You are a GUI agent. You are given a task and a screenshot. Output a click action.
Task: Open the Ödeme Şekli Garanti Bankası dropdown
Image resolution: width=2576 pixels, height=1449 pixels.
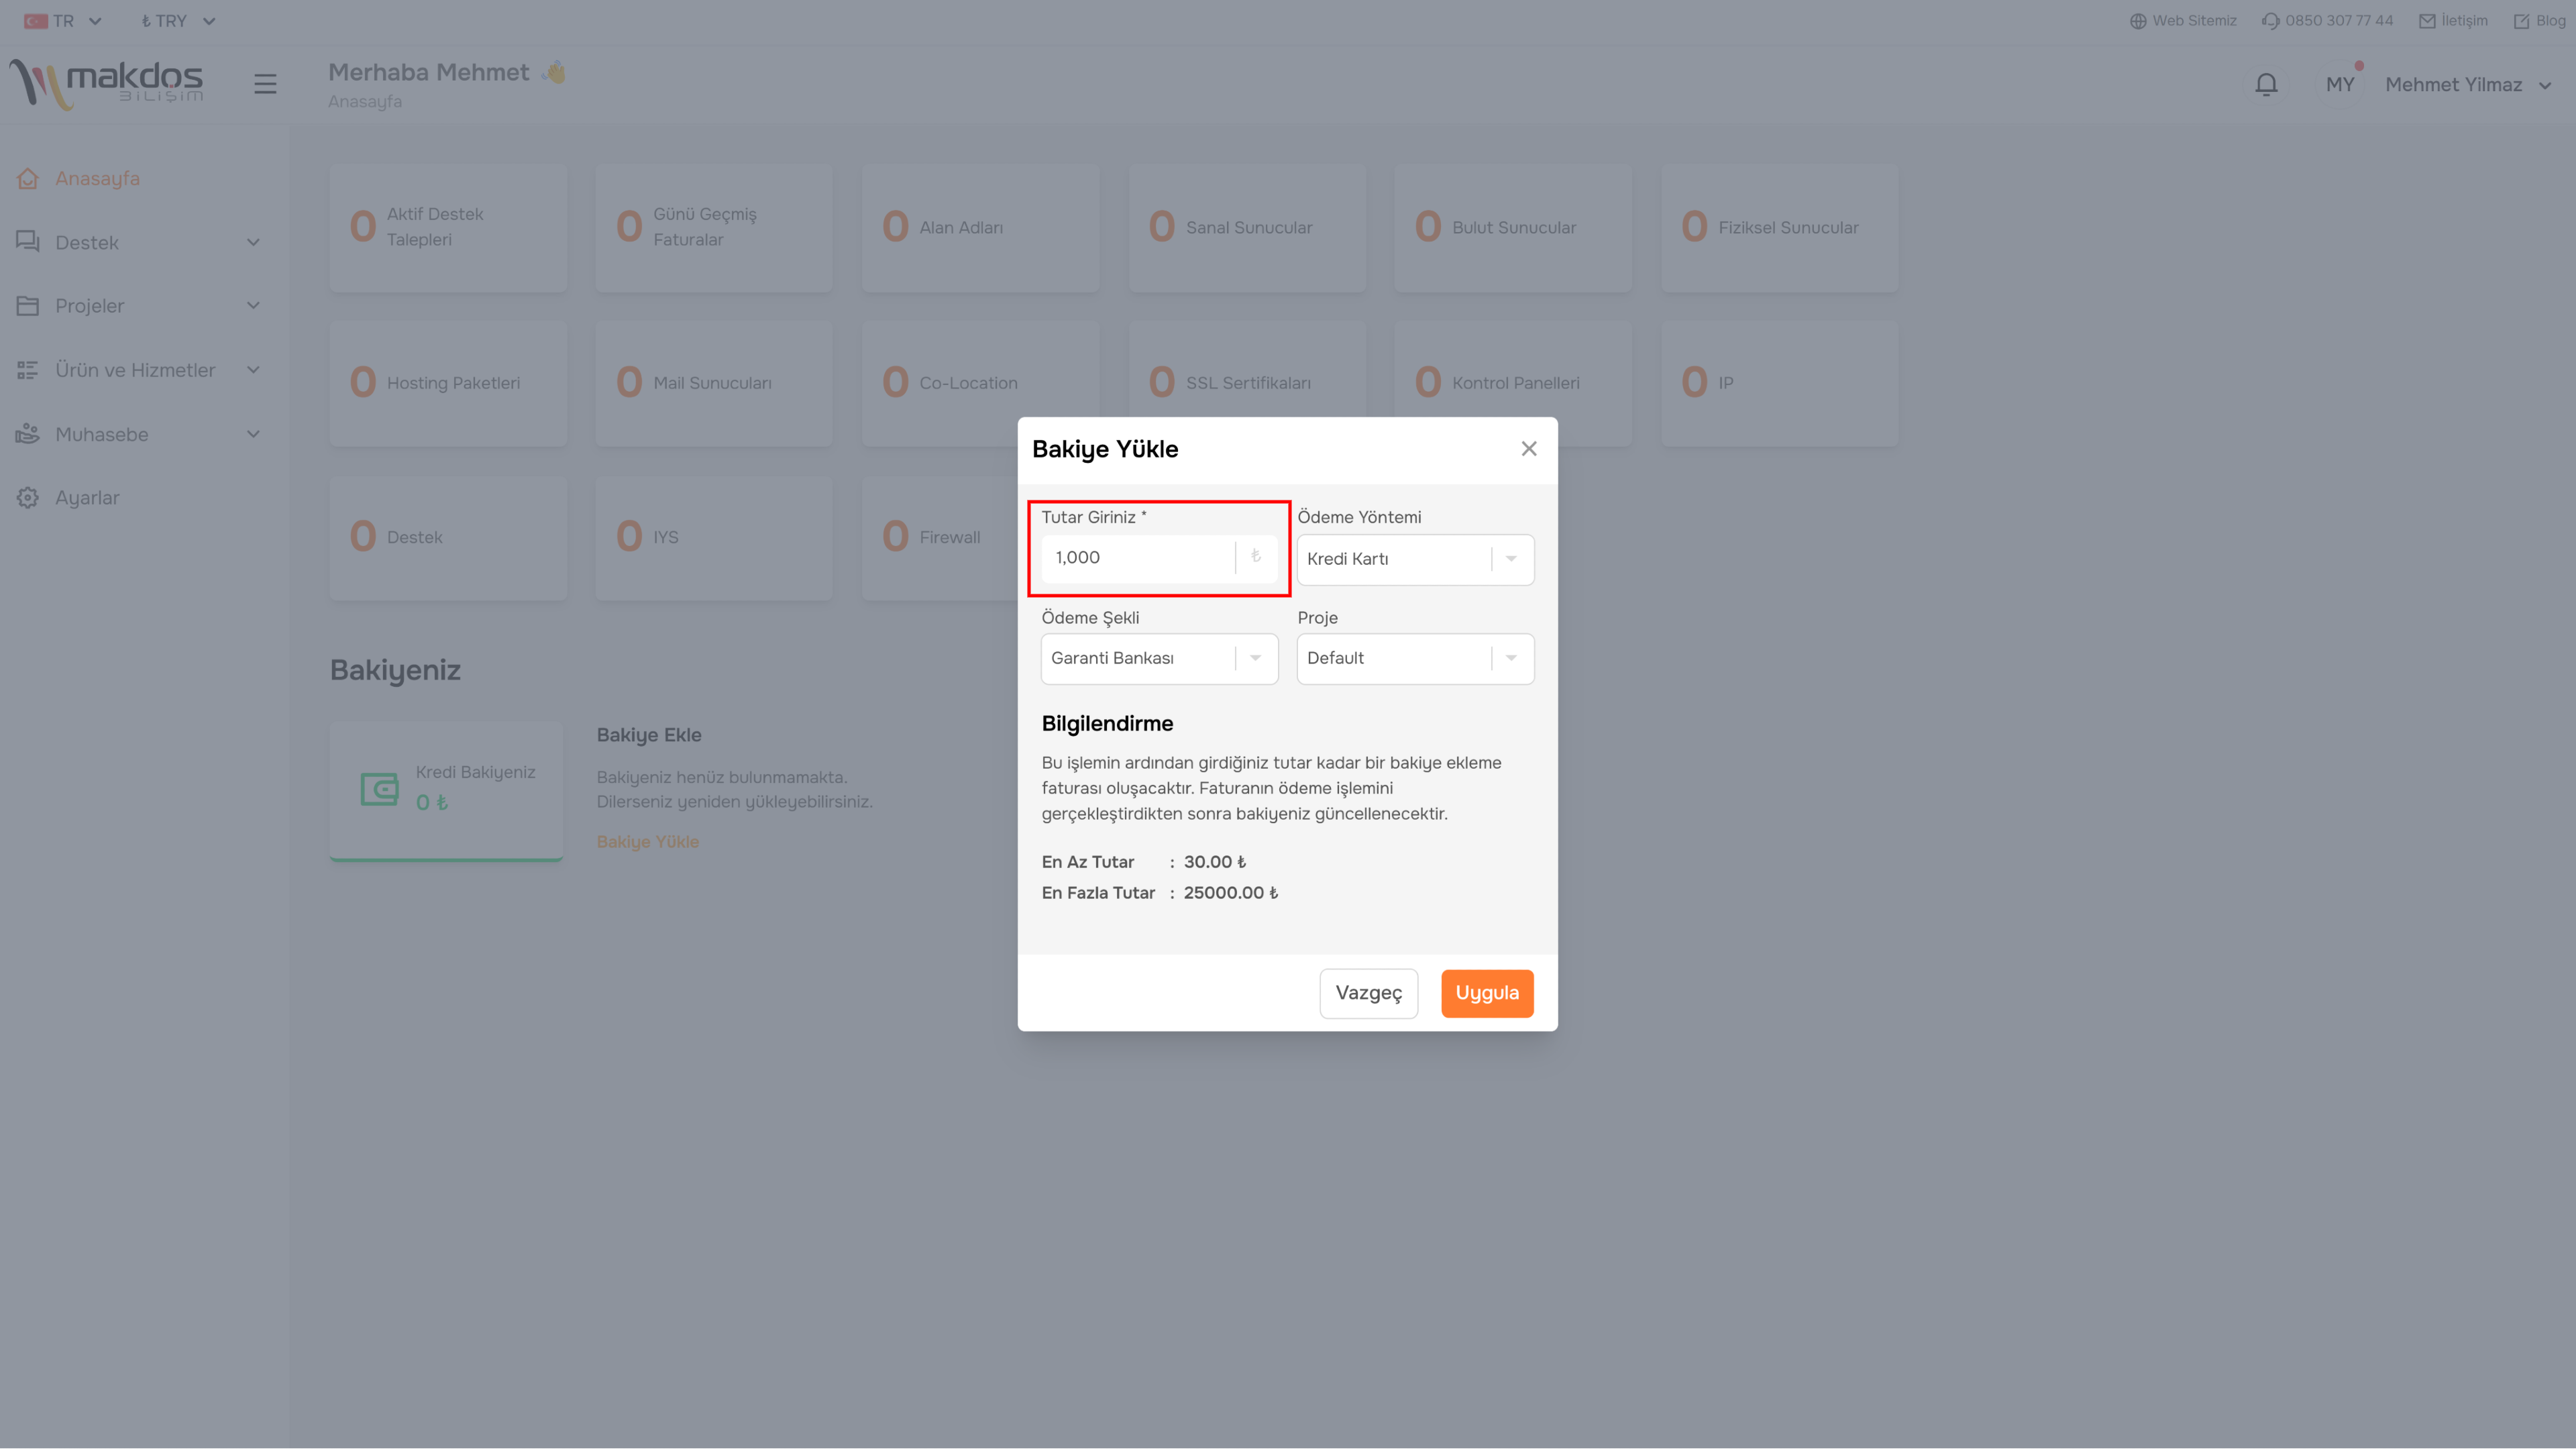[x=1159, y=658]
